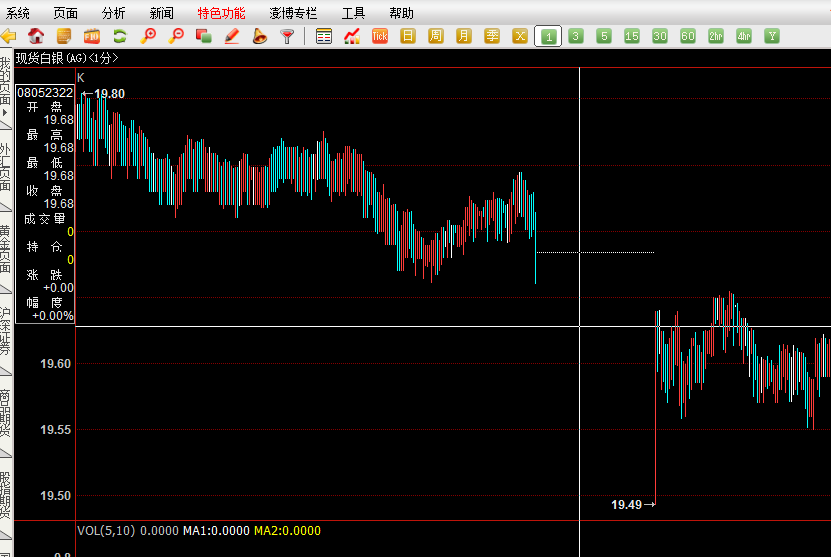Open the 系统 menu

(18, 13)
